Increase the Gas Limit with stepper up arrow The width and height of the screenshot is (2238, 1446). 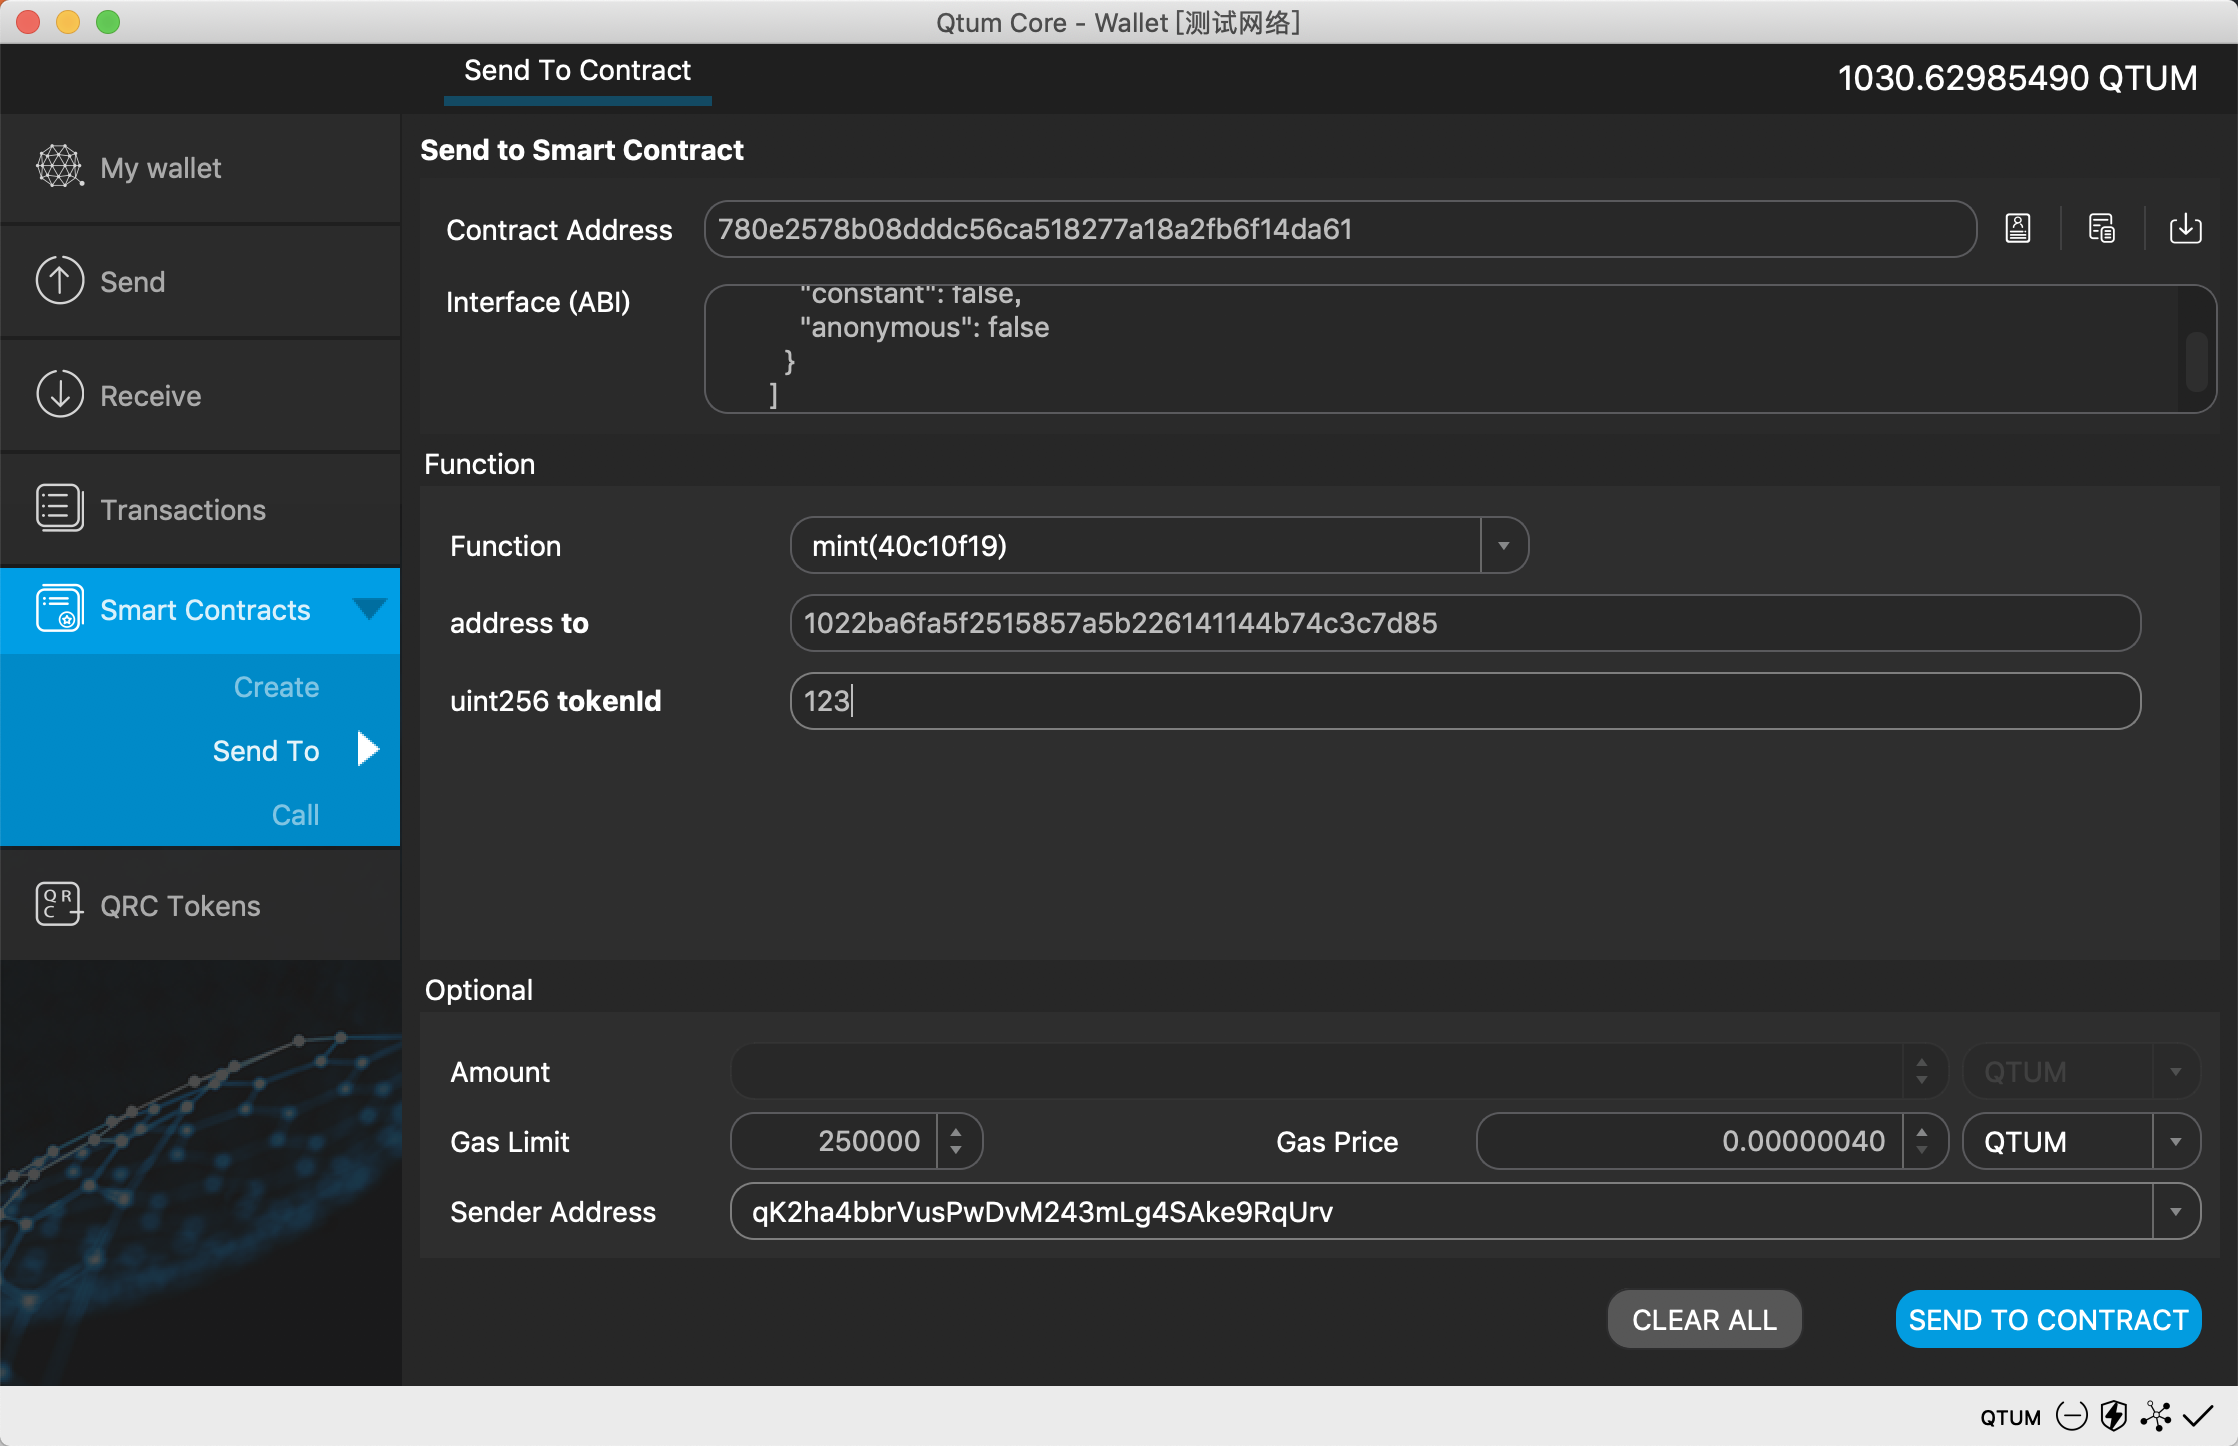coord(956,1132)
